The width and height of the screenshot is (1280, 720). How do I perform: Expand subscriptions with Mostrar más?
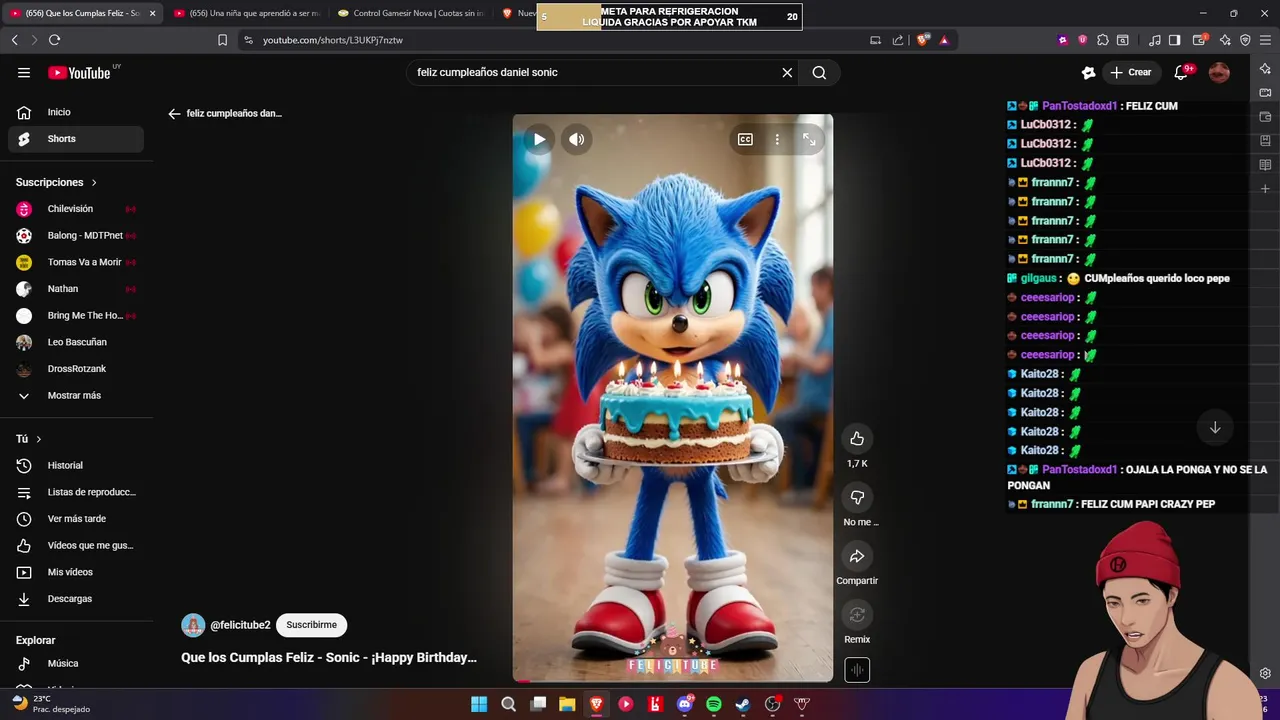tap(76, 395)
